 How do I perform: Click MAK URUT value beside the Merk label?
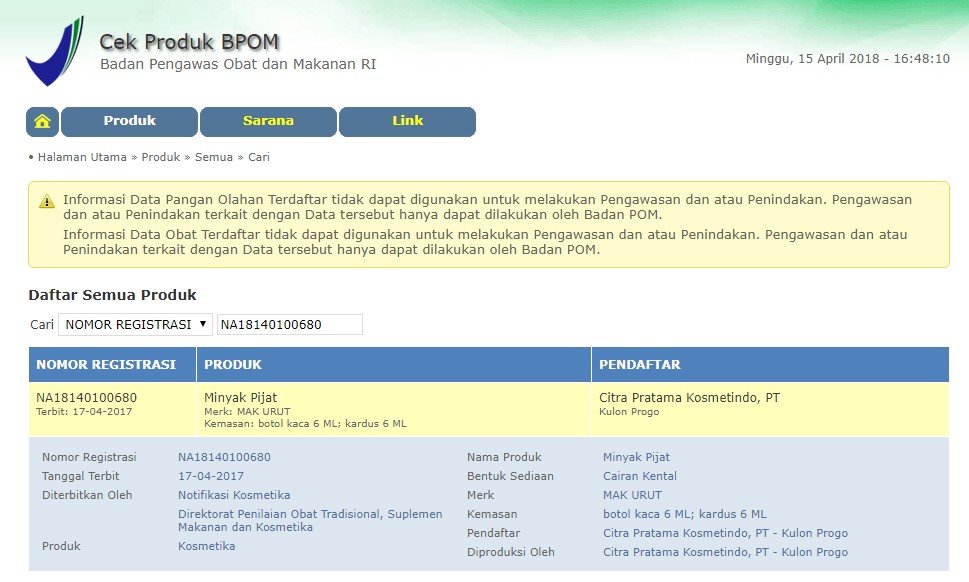pyautogui.click(x=632, y=495)
